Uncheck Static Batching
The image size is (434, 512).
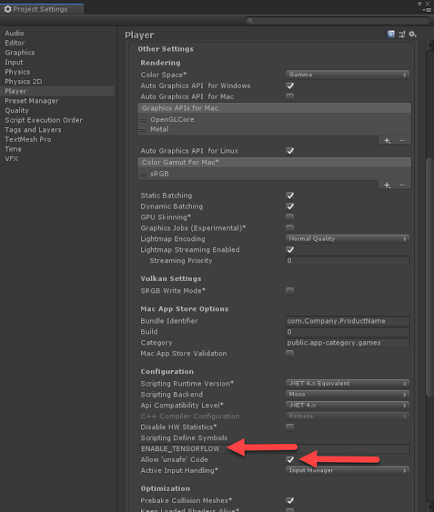(290, 195)
